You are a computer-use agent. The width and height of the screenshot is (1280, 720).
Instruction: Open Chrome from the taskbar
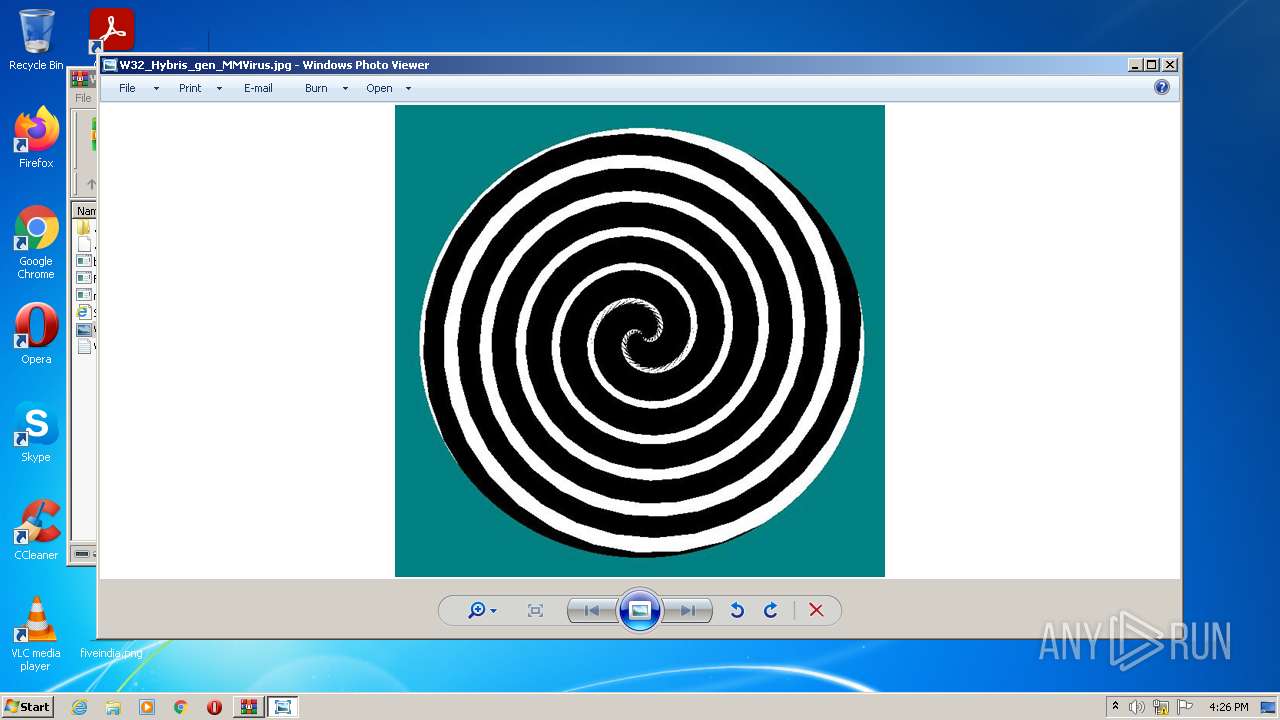pos(181,707)
